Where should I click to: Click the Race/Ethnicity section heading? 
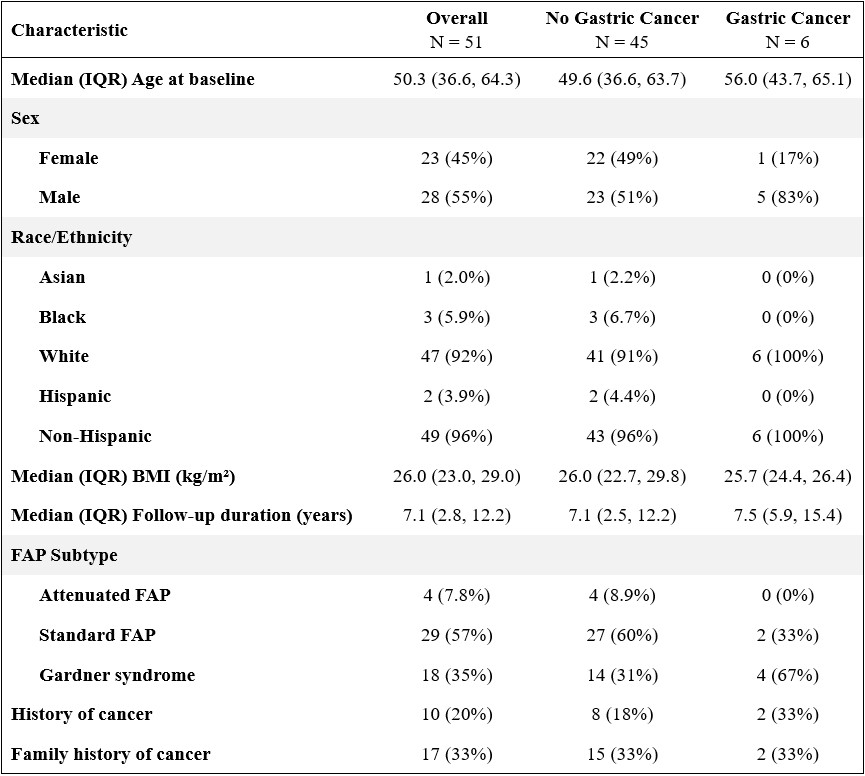click(x=72, y=238)
